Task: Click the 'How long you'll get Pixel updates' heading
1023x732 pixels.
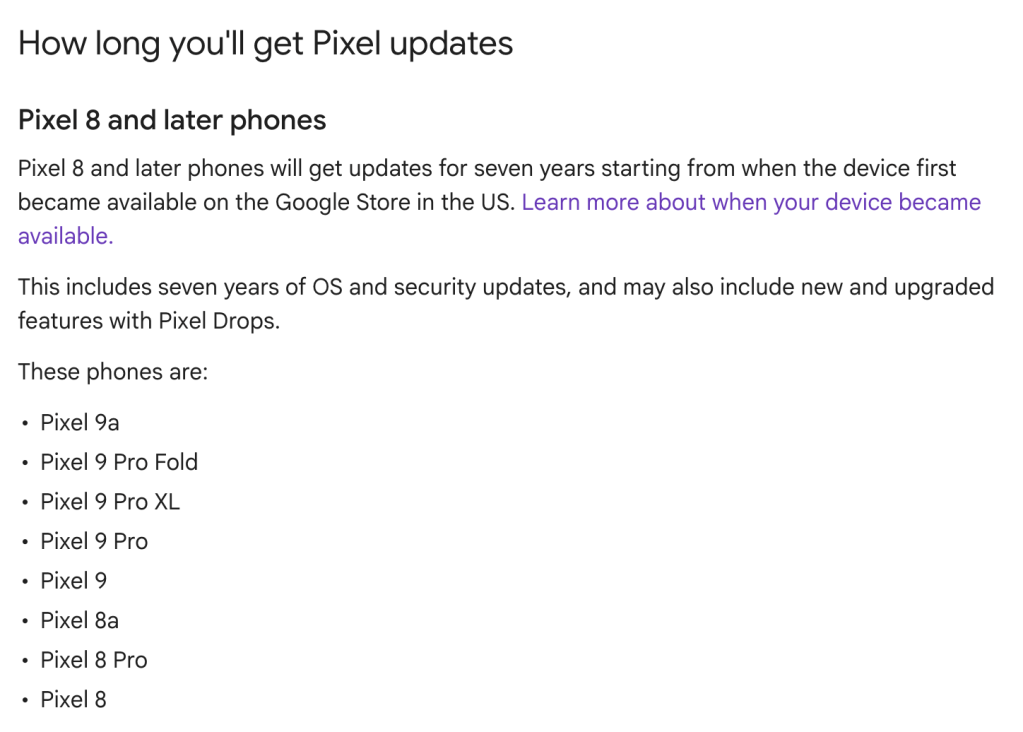Action: 265,44
